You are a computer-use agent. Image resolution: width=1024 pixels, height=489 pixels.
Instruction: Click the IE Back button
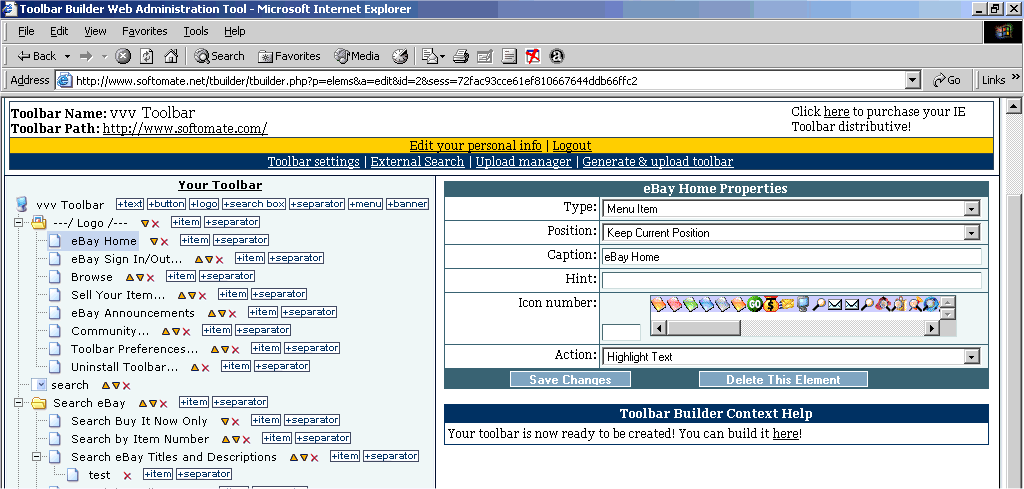click(x=37, y=56)
